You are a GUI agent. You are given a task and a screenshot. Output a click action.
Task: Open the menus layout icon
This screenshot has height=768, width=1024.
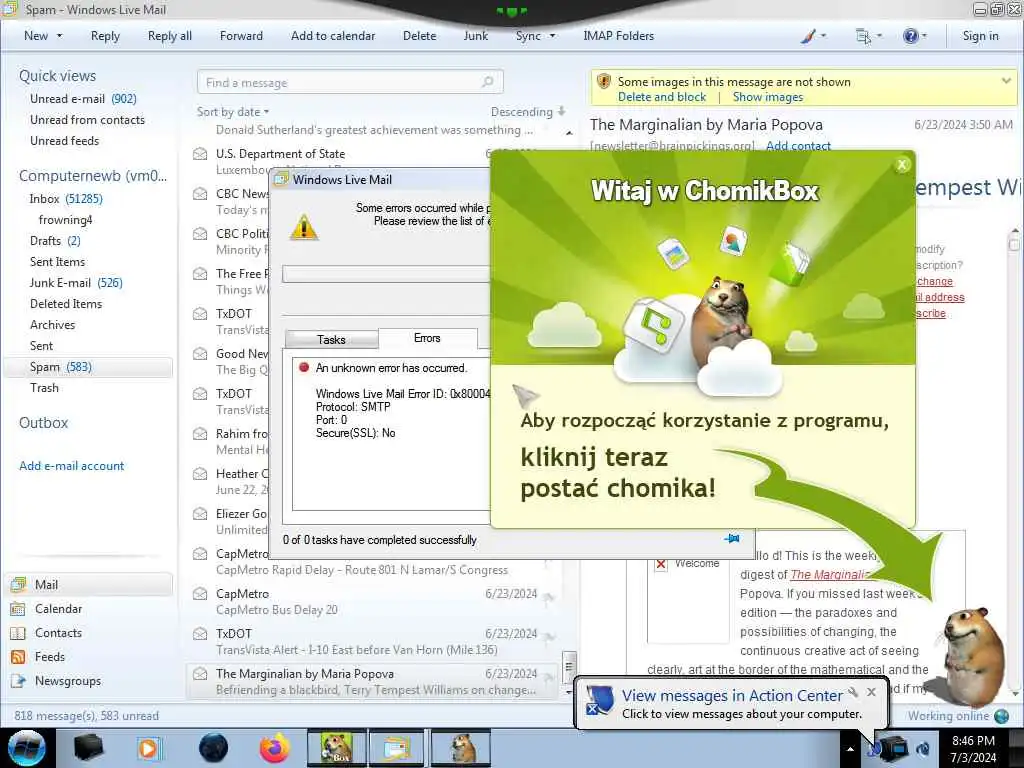click(x=863, y=36)
